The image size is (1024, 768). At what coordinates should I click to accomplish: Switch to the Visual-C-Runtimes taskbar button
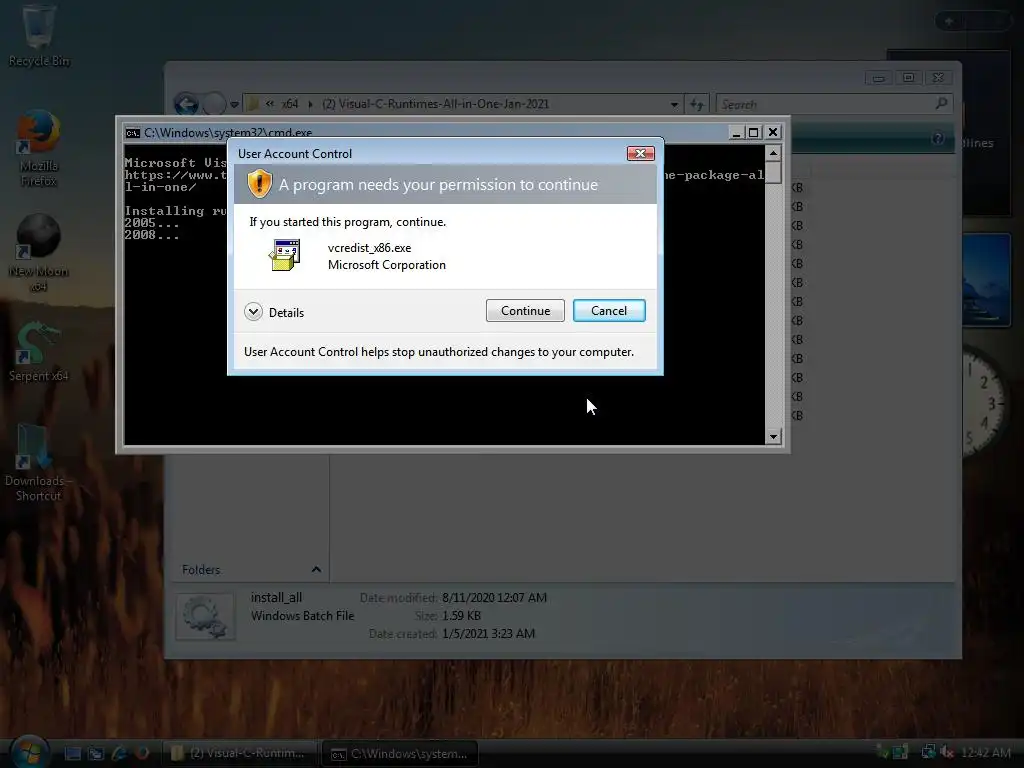click(241, 753)
